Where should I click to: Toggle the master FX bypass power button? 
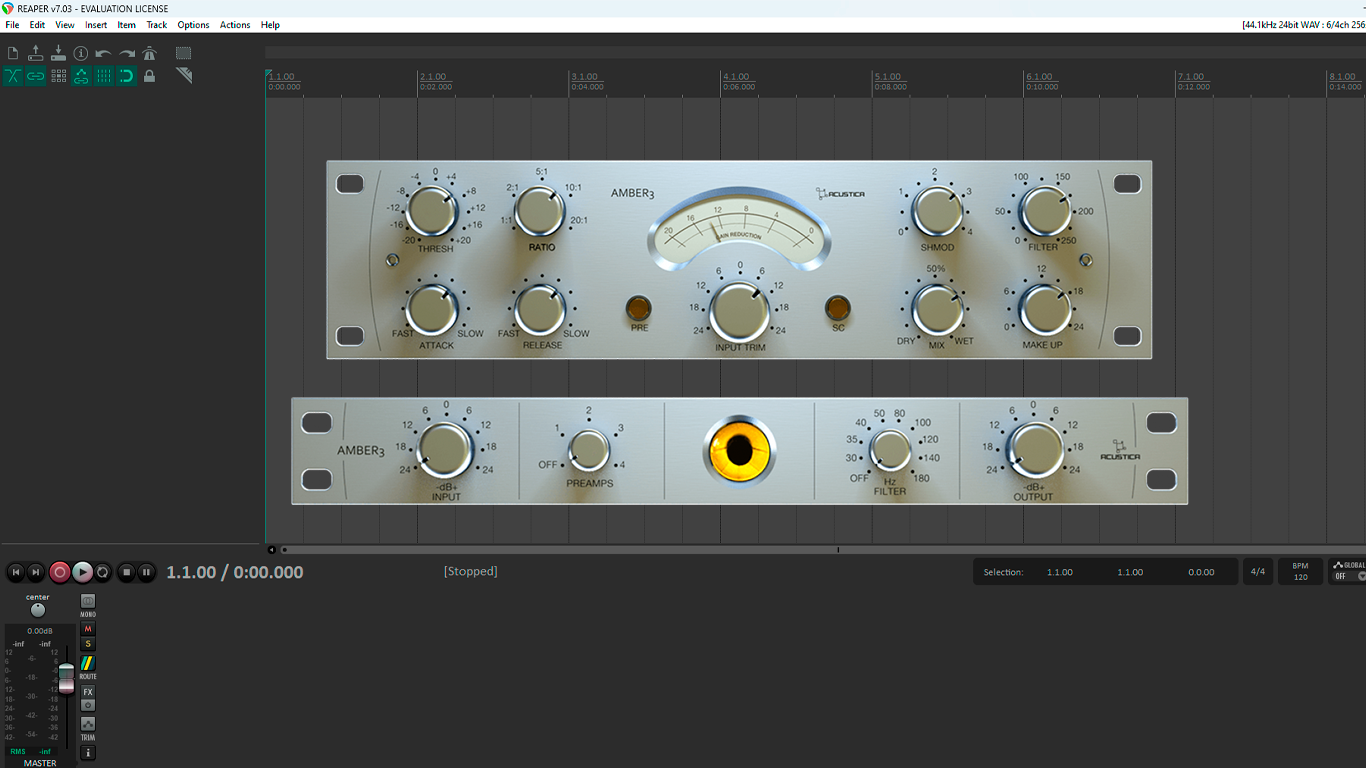pos(88,705)
